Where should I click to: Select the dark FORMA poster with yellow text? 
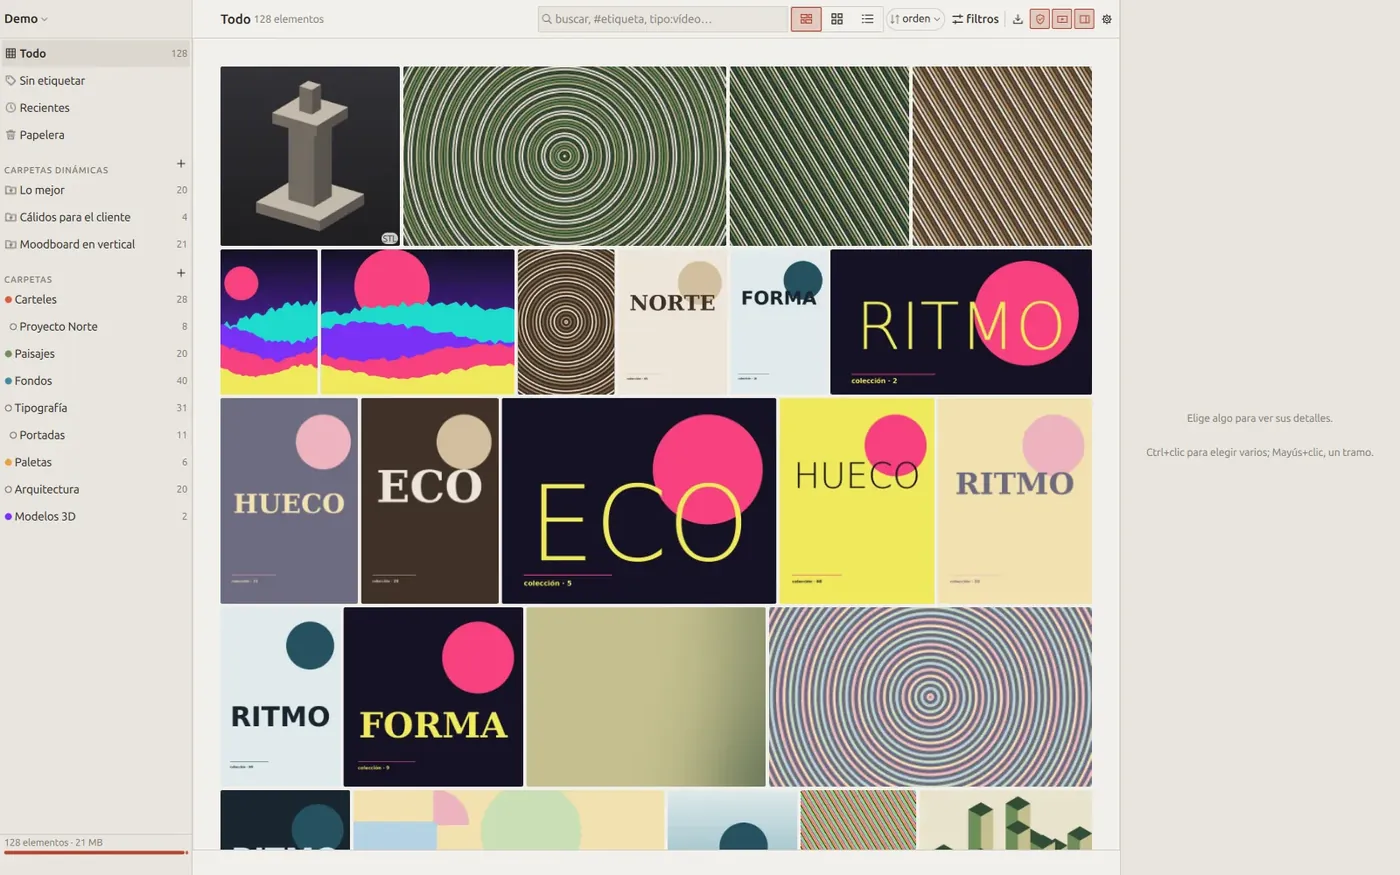433,697
